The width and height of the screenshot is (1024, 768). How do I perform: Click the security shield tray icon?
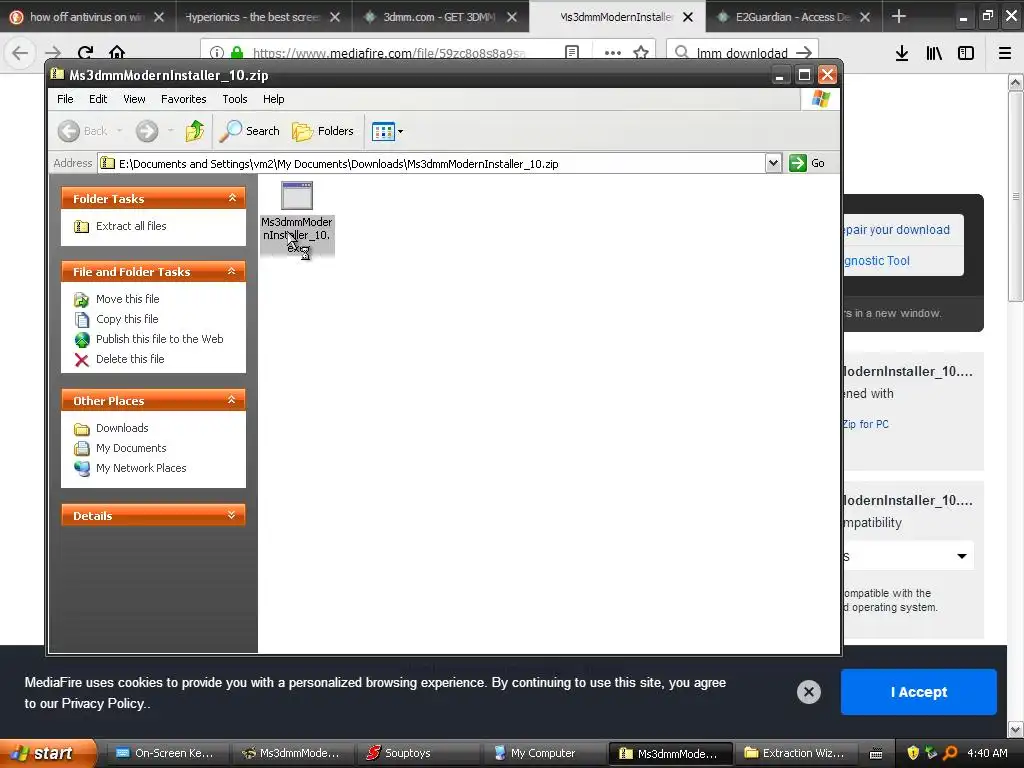pos(913,753)
